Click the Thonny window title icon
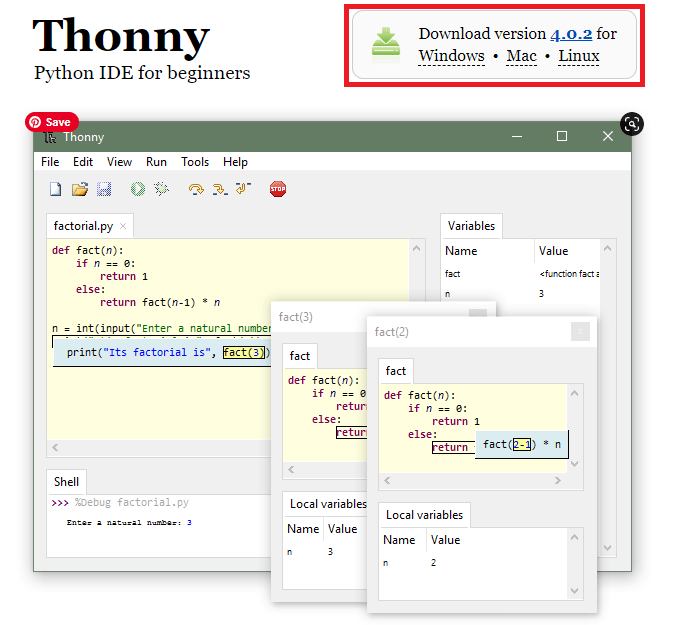695x625 pixels. click(50, 137)
